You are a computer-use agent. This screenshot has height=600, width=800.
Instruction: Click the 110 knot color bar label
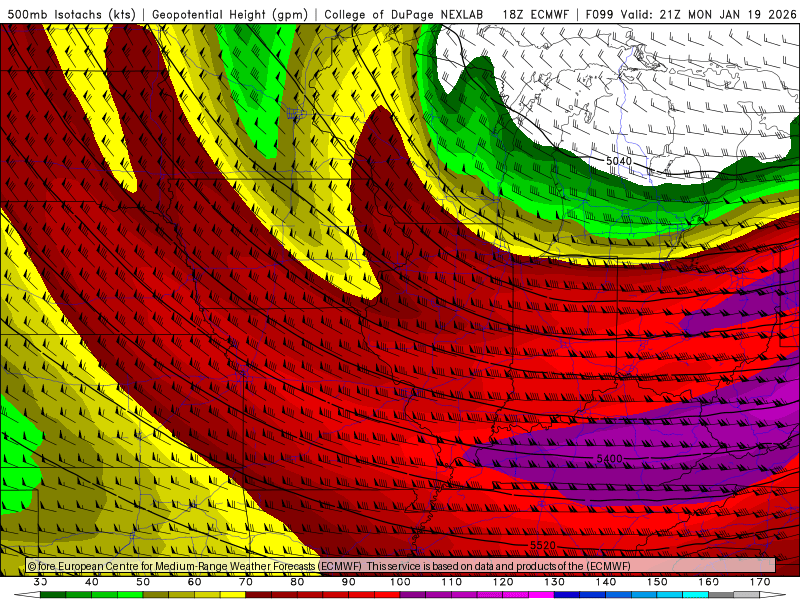coord(452,582)
